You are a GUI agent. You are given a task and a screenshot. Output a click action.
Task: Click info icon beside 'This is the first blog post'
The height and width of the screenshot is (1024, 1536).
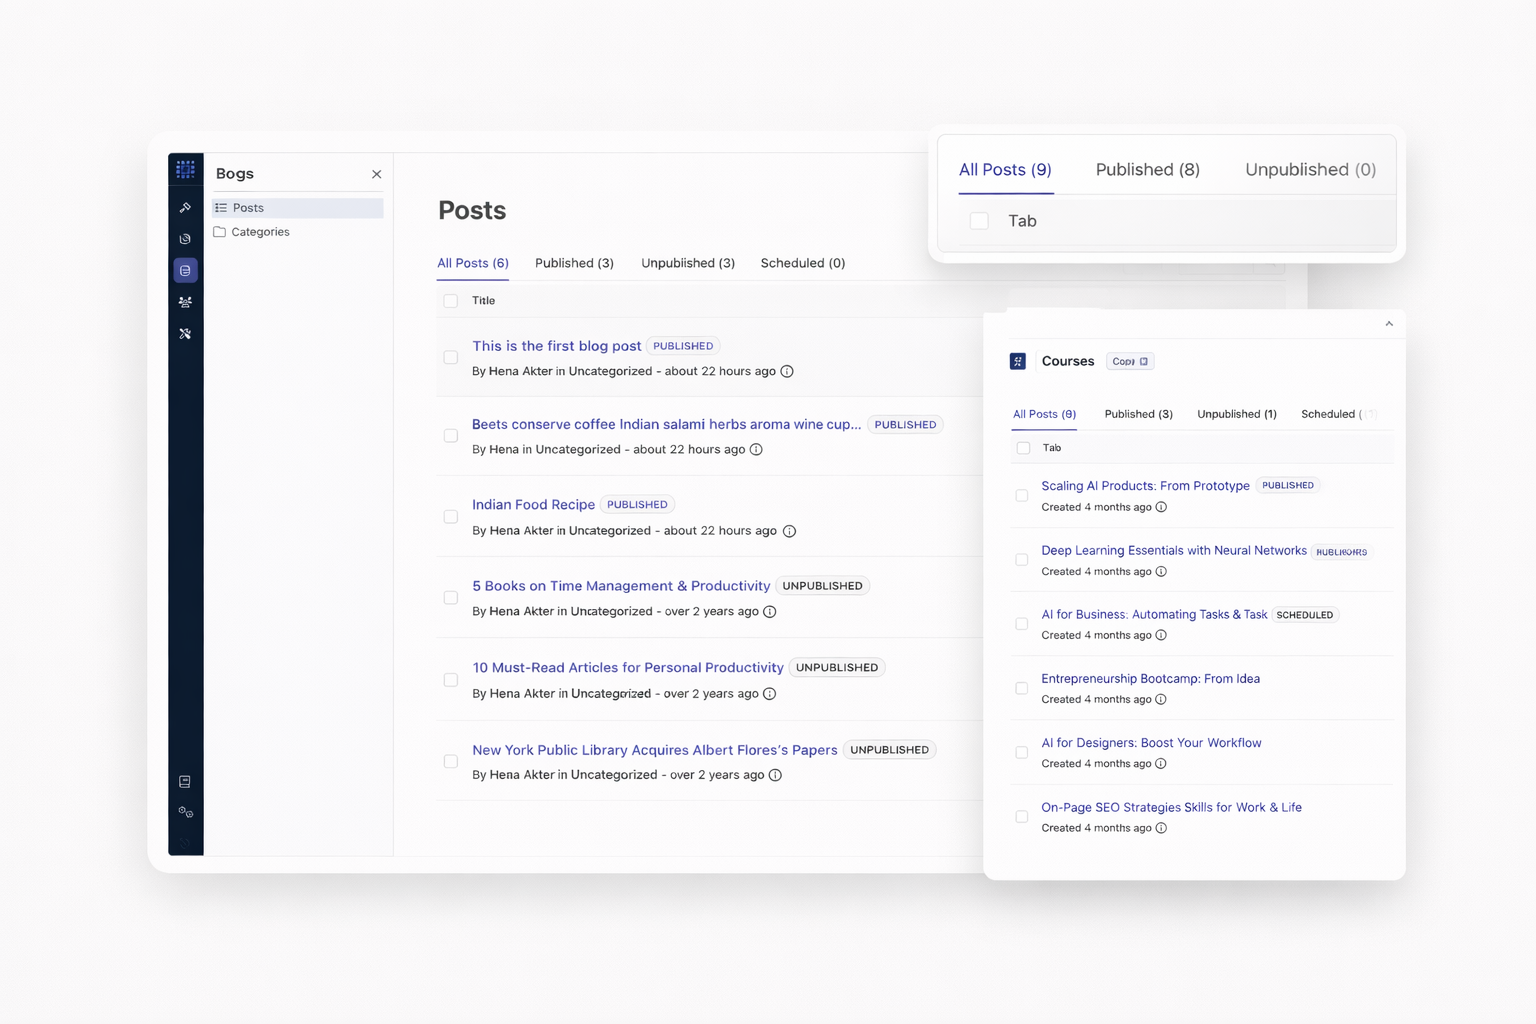[x=787, y=372]
